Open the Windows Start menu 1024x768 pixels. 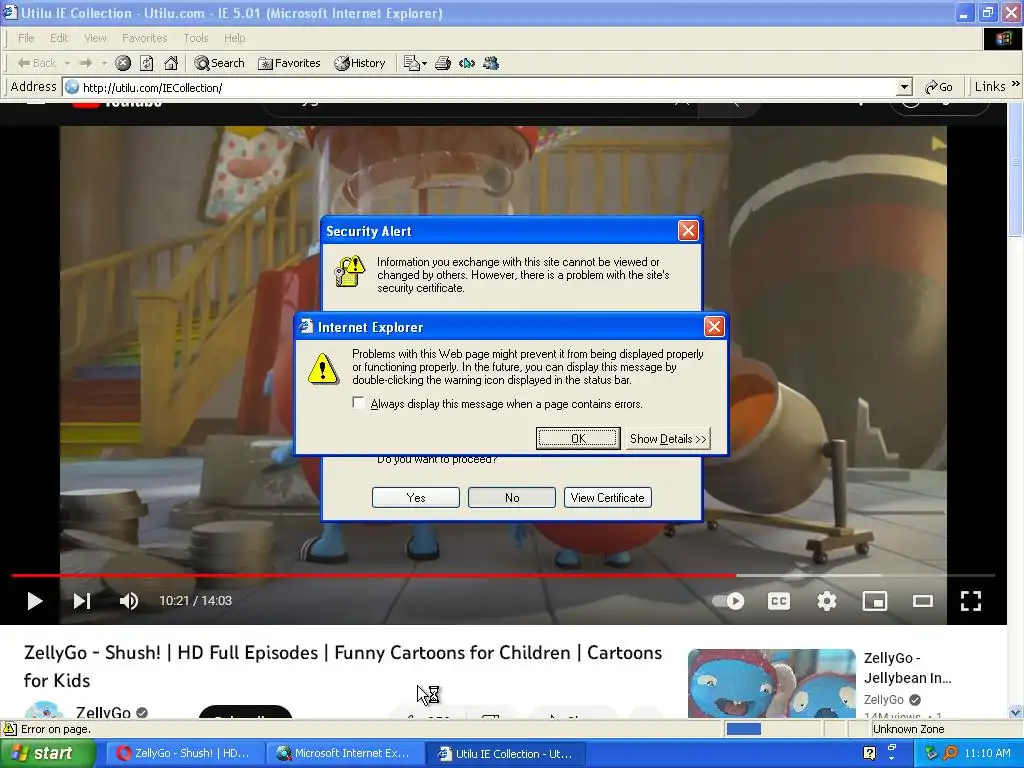point(47,753)
